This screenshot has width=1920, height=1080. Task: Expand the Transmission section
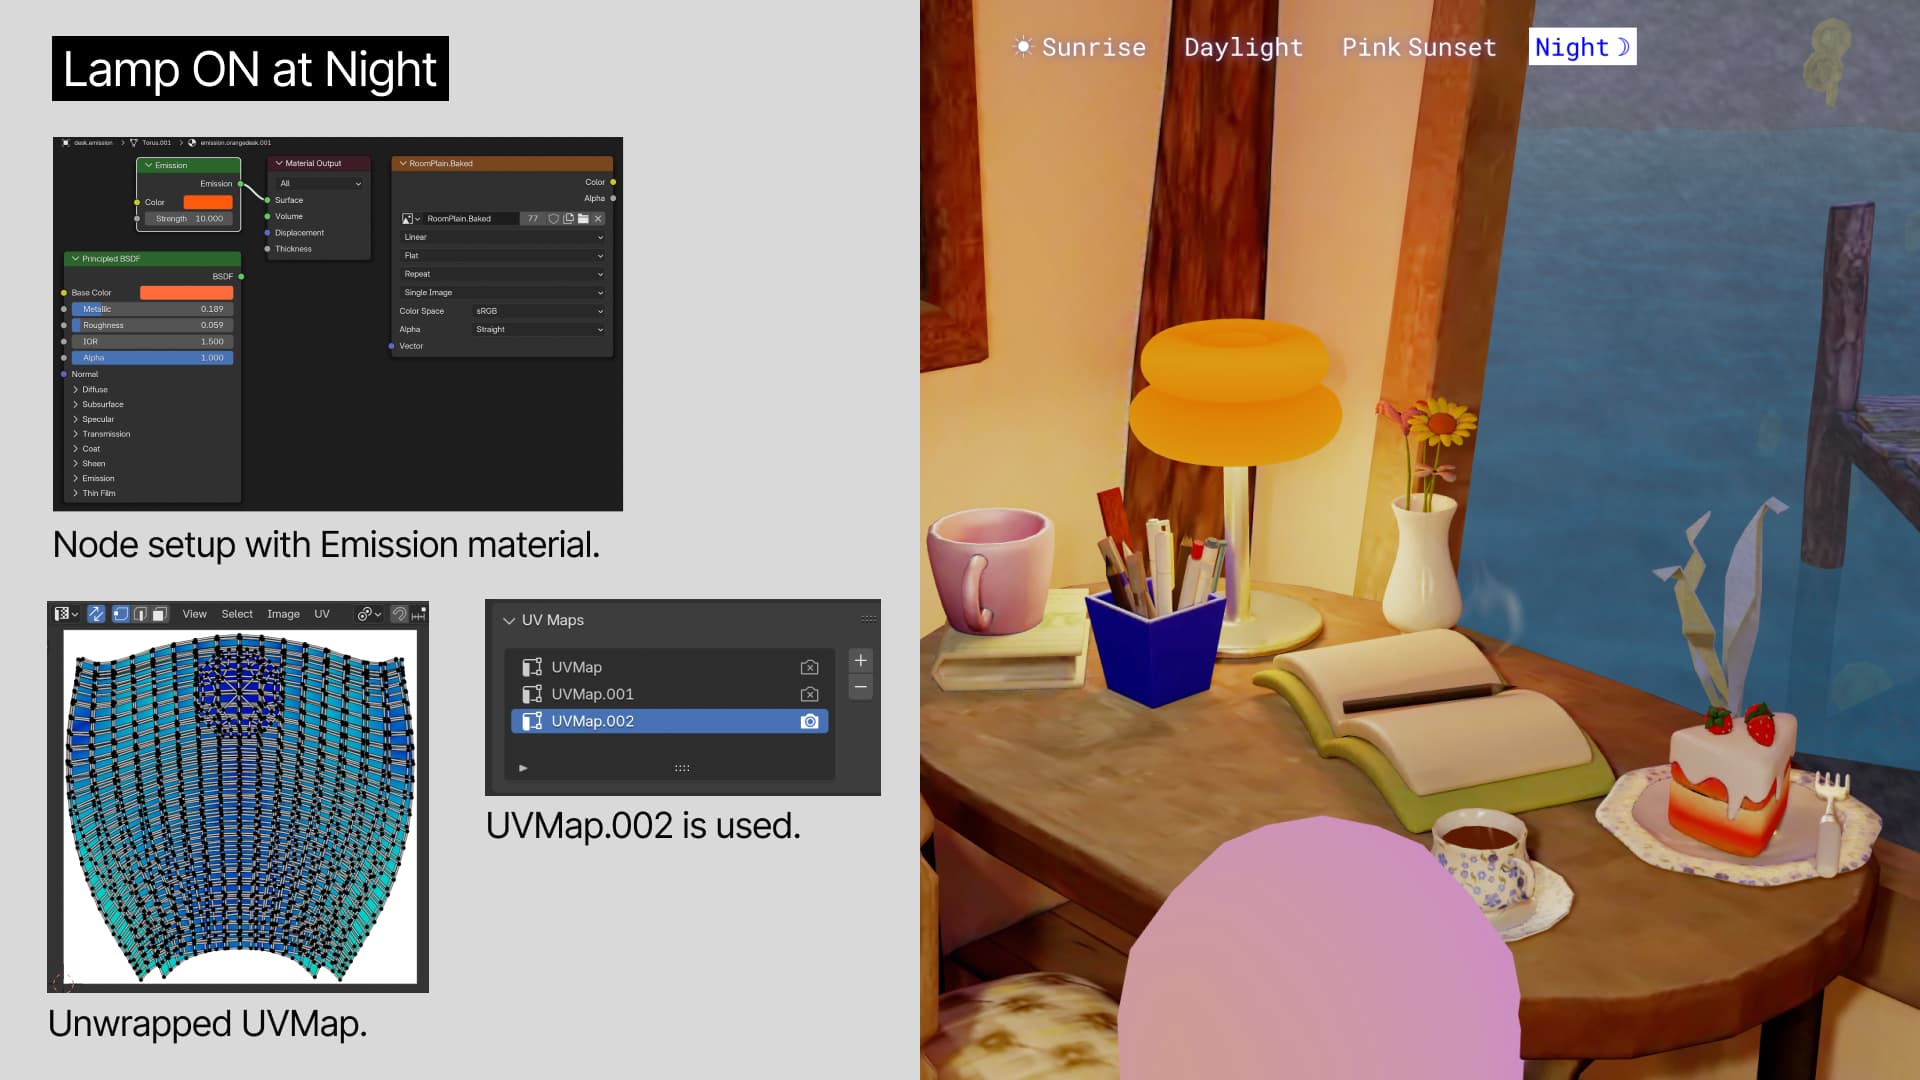tap(101, 434)
